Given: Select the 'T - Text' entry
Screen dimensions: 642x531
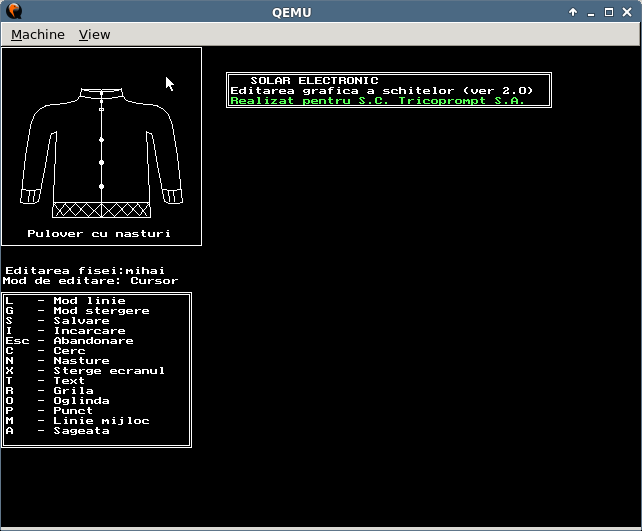Looking at the screenshot, I should coord(45,381).
